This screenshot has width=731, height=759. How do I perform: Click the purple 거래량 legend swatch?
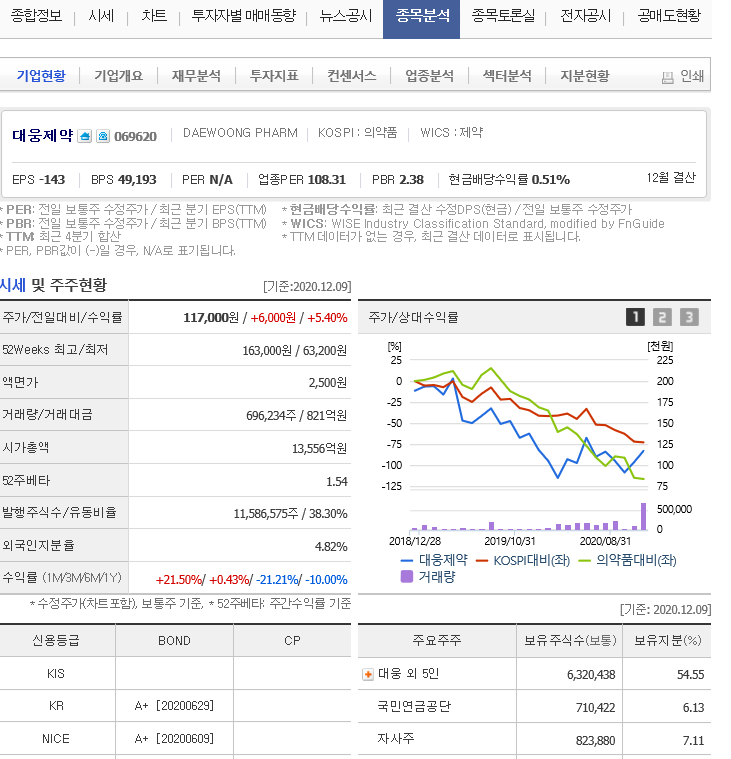[x=407, y=576]
